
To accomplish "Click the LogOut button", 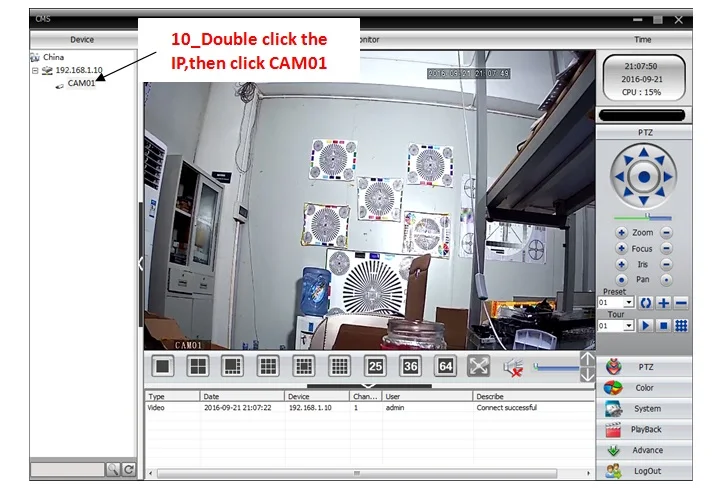I will click(x=644, y=471).
